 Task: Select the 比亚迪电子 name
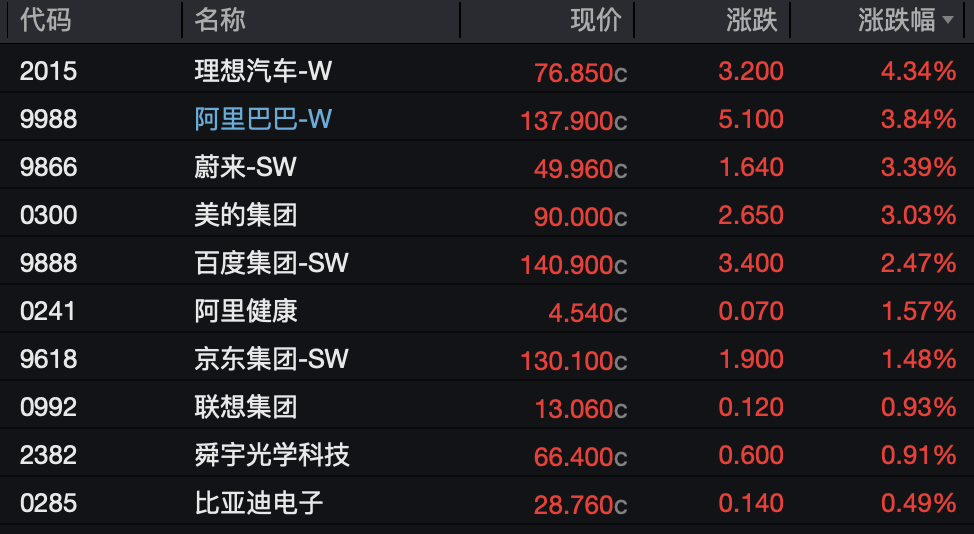[259, 502]
